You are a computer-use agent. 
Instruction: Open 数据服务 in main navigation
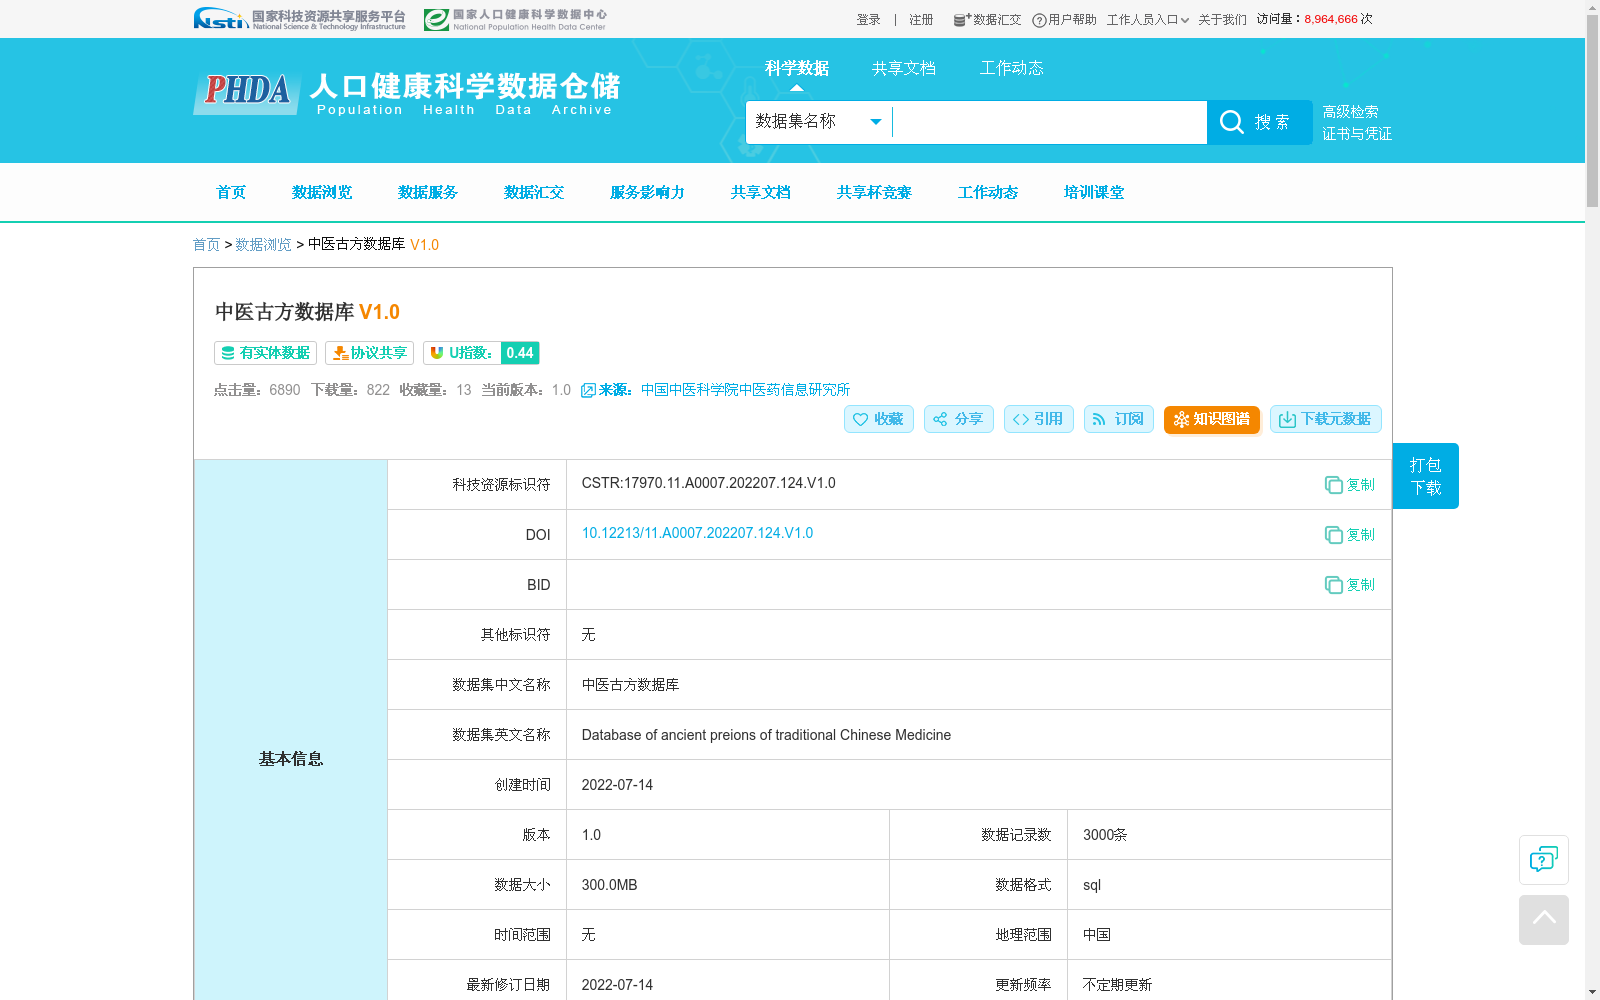[428, 192]
